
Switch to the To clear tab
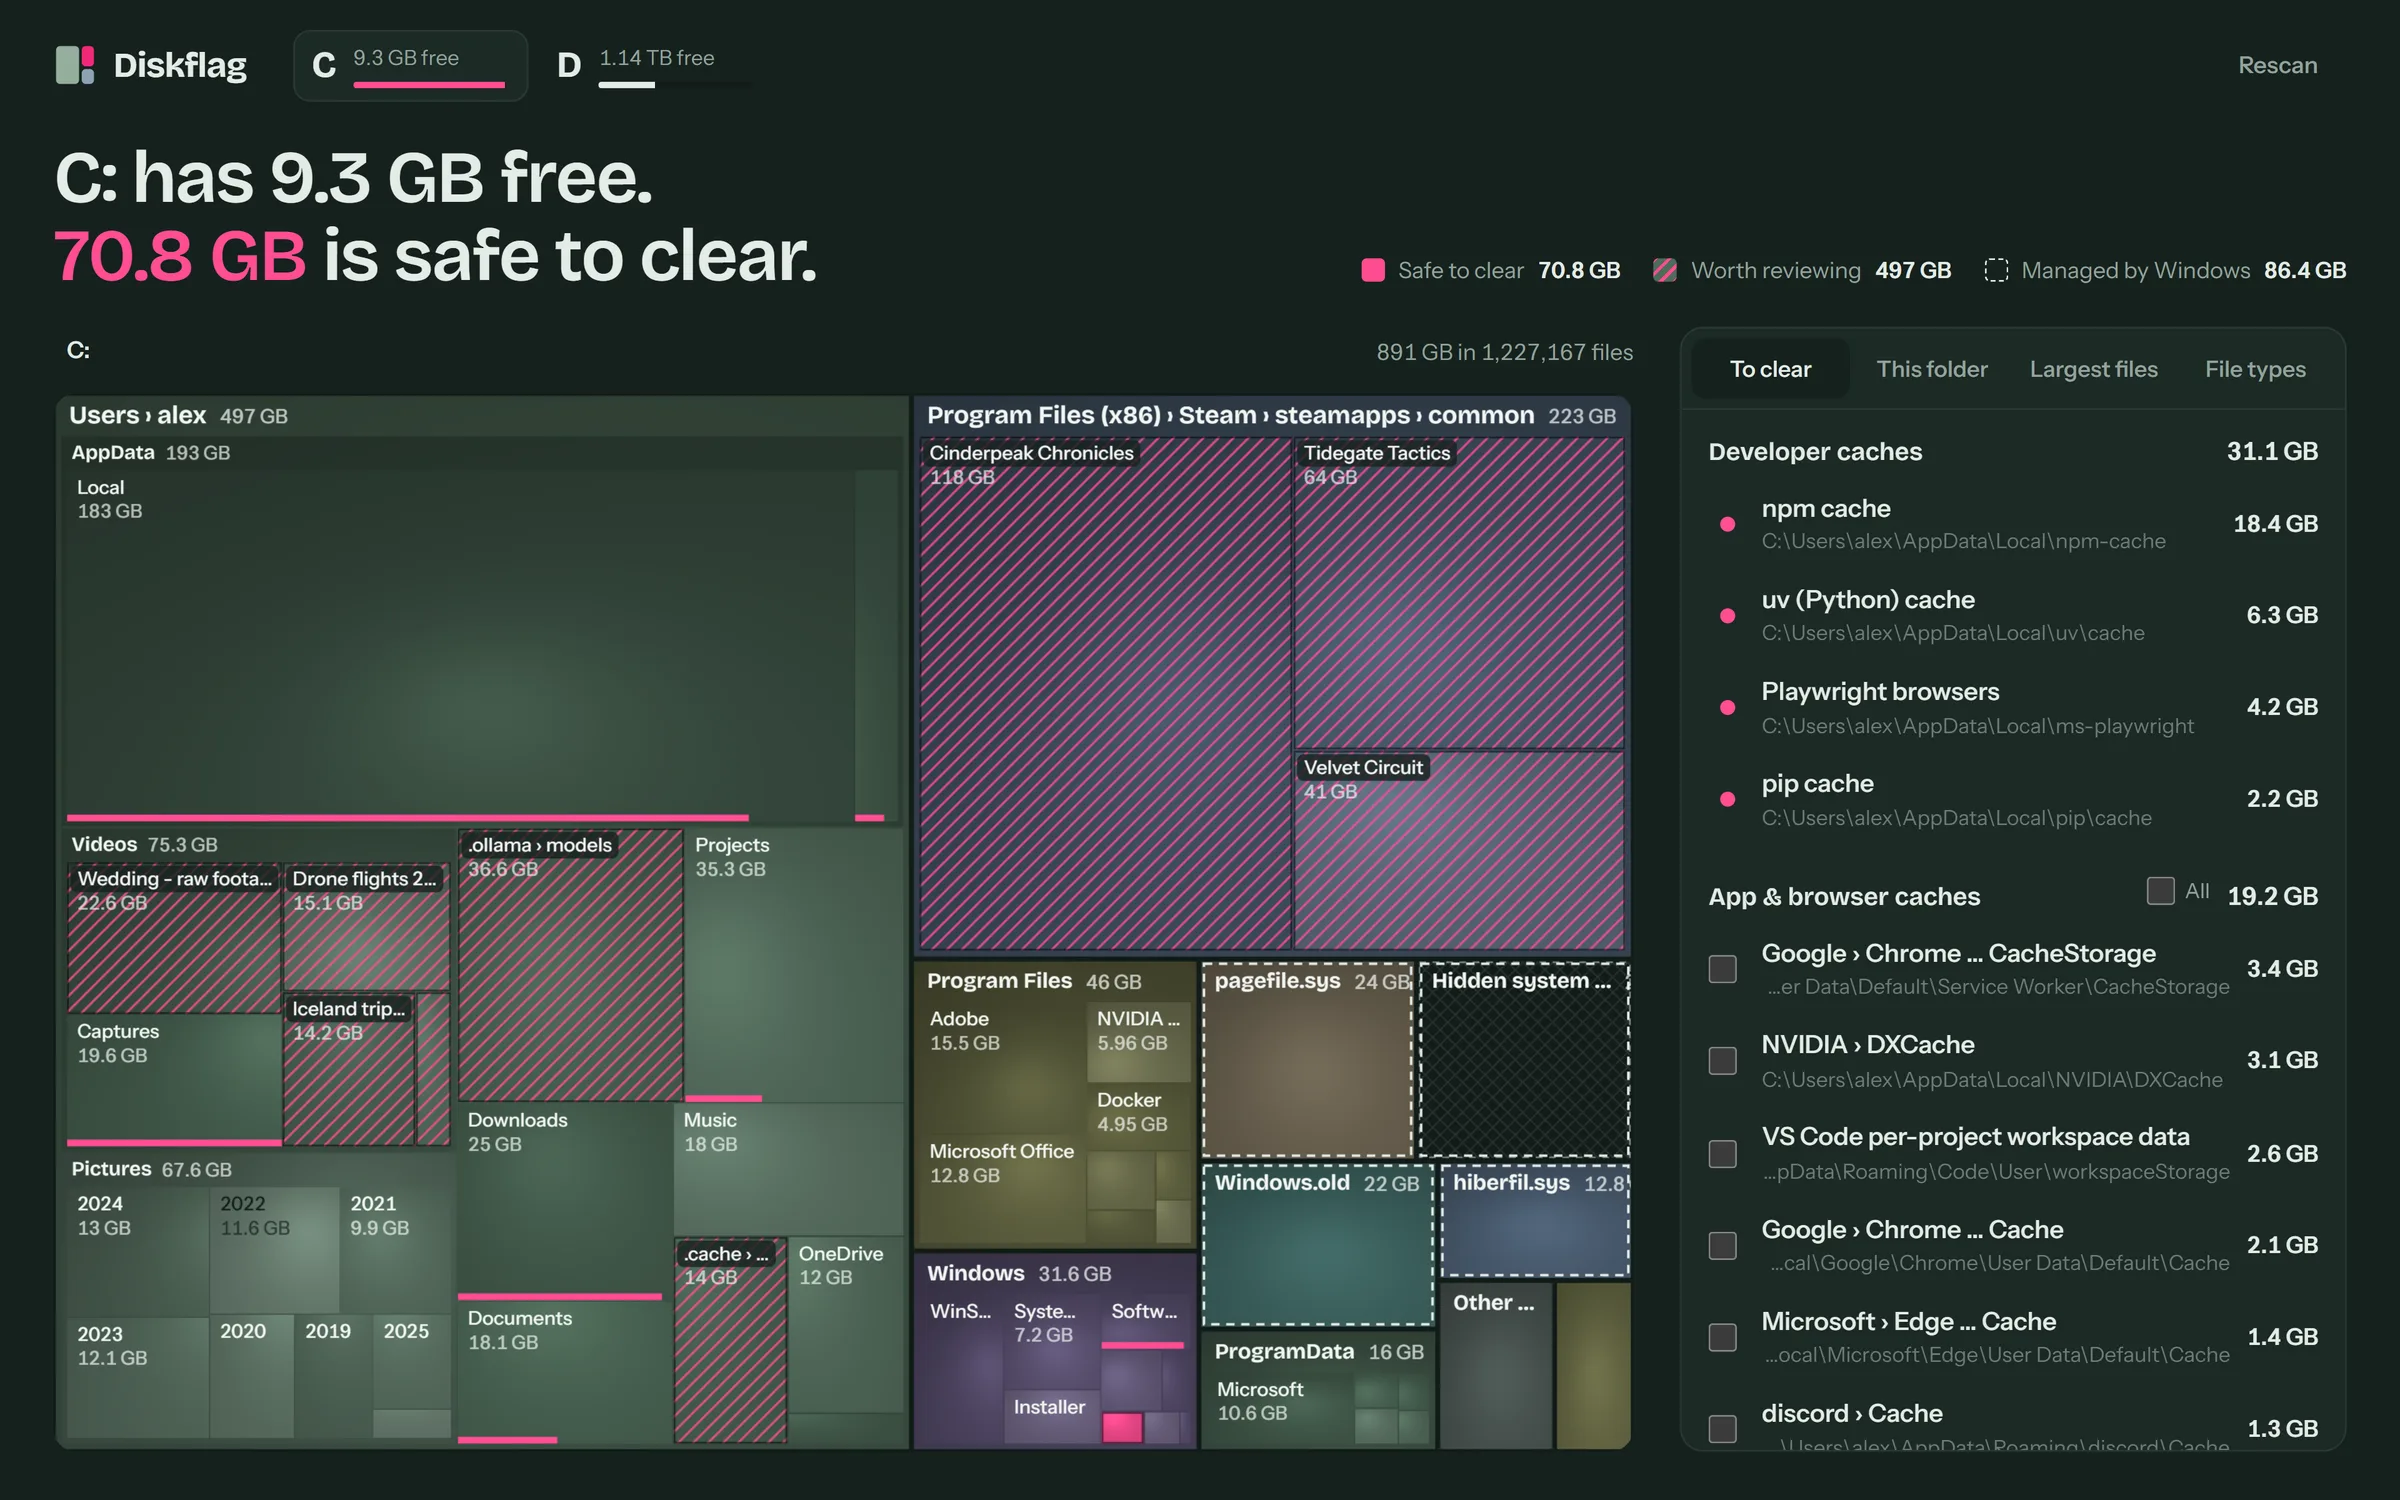1770,369
